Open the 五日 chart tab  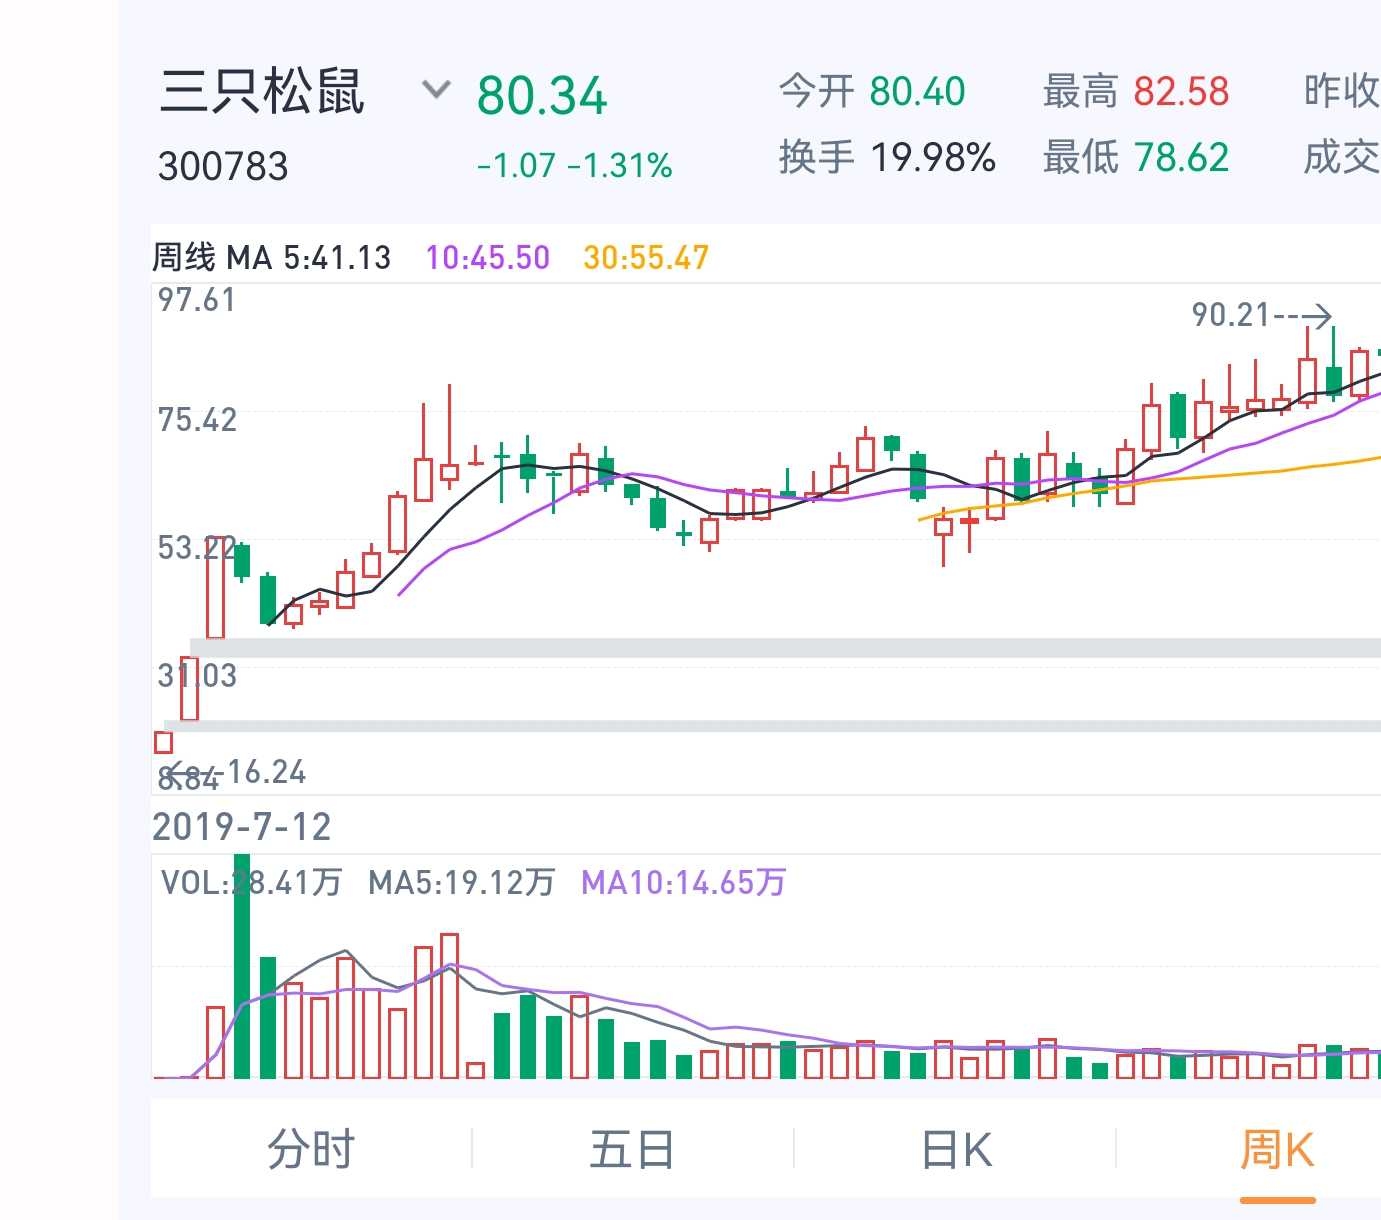[x=632, y=1149]
